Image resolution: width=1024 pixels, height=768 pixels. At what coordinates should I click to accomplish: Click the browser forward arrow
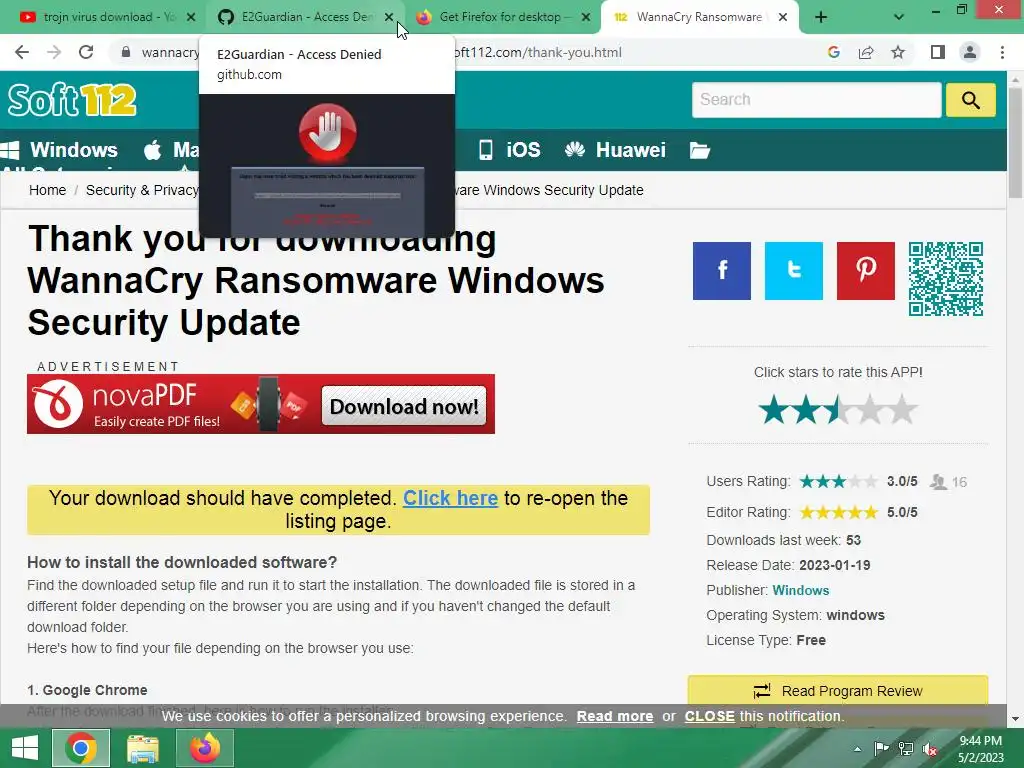pos(54,52)
